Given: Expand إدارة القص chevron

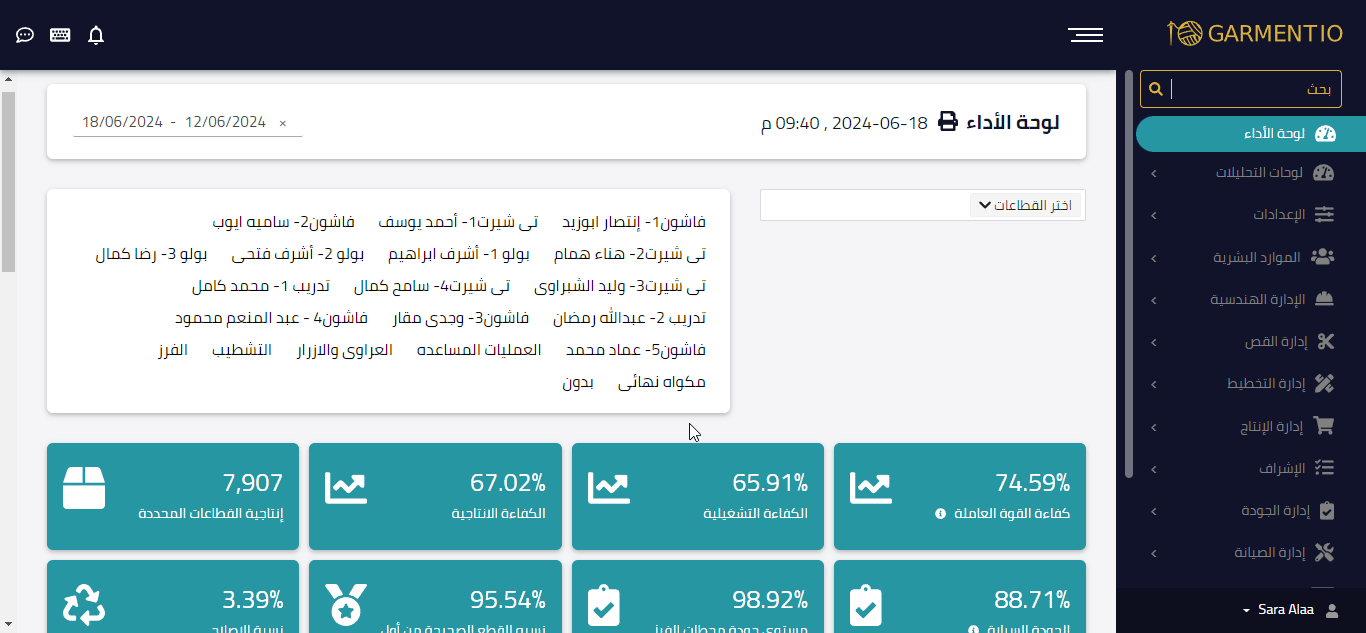Looking at the screenshot, I should 1153,342.
